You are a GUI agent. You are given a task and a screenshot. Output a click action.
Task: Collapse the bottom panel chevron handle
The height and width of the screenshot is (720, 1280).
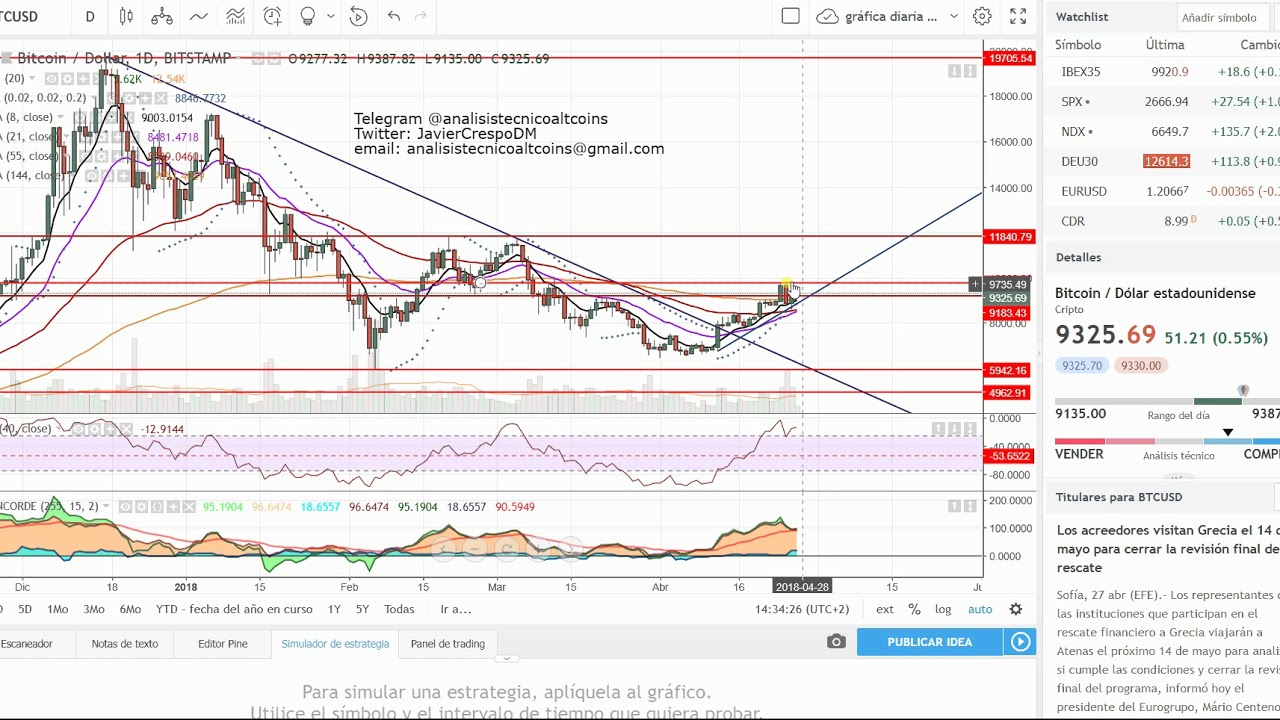[507, 659]
